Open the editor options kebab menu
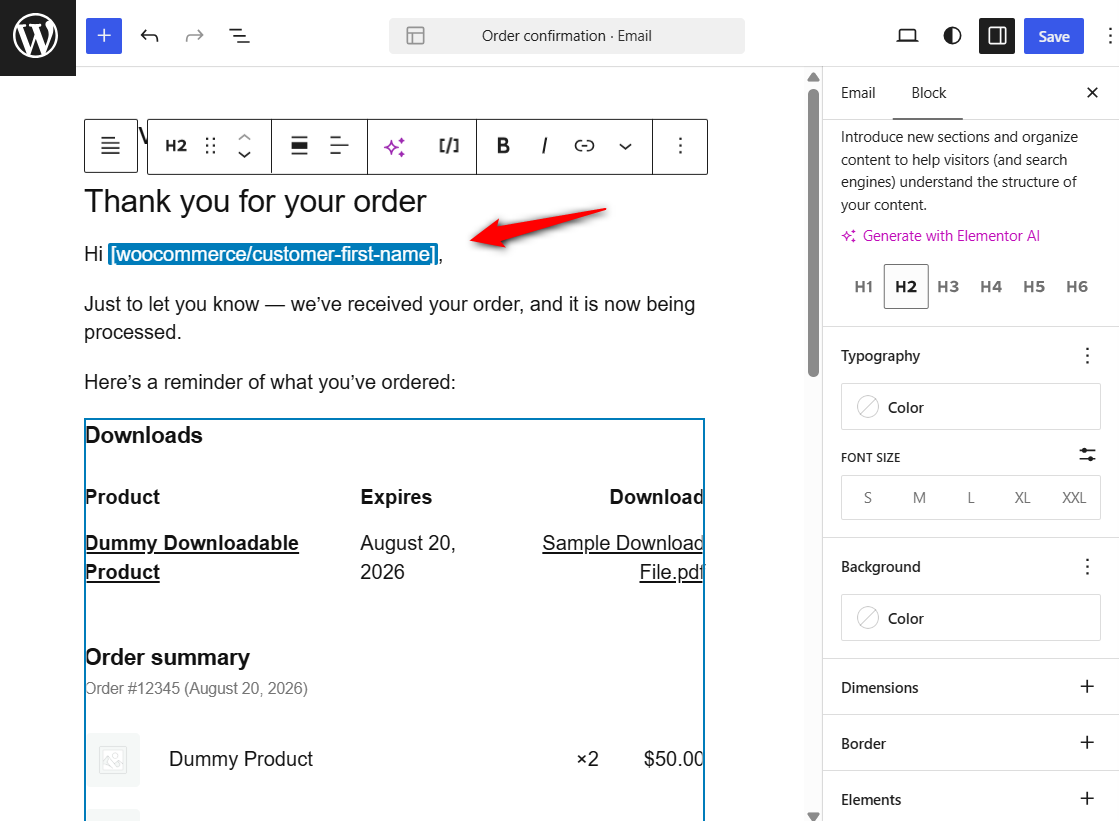The width and height of the screenshot is (1119, 821). coord(1110,36)
